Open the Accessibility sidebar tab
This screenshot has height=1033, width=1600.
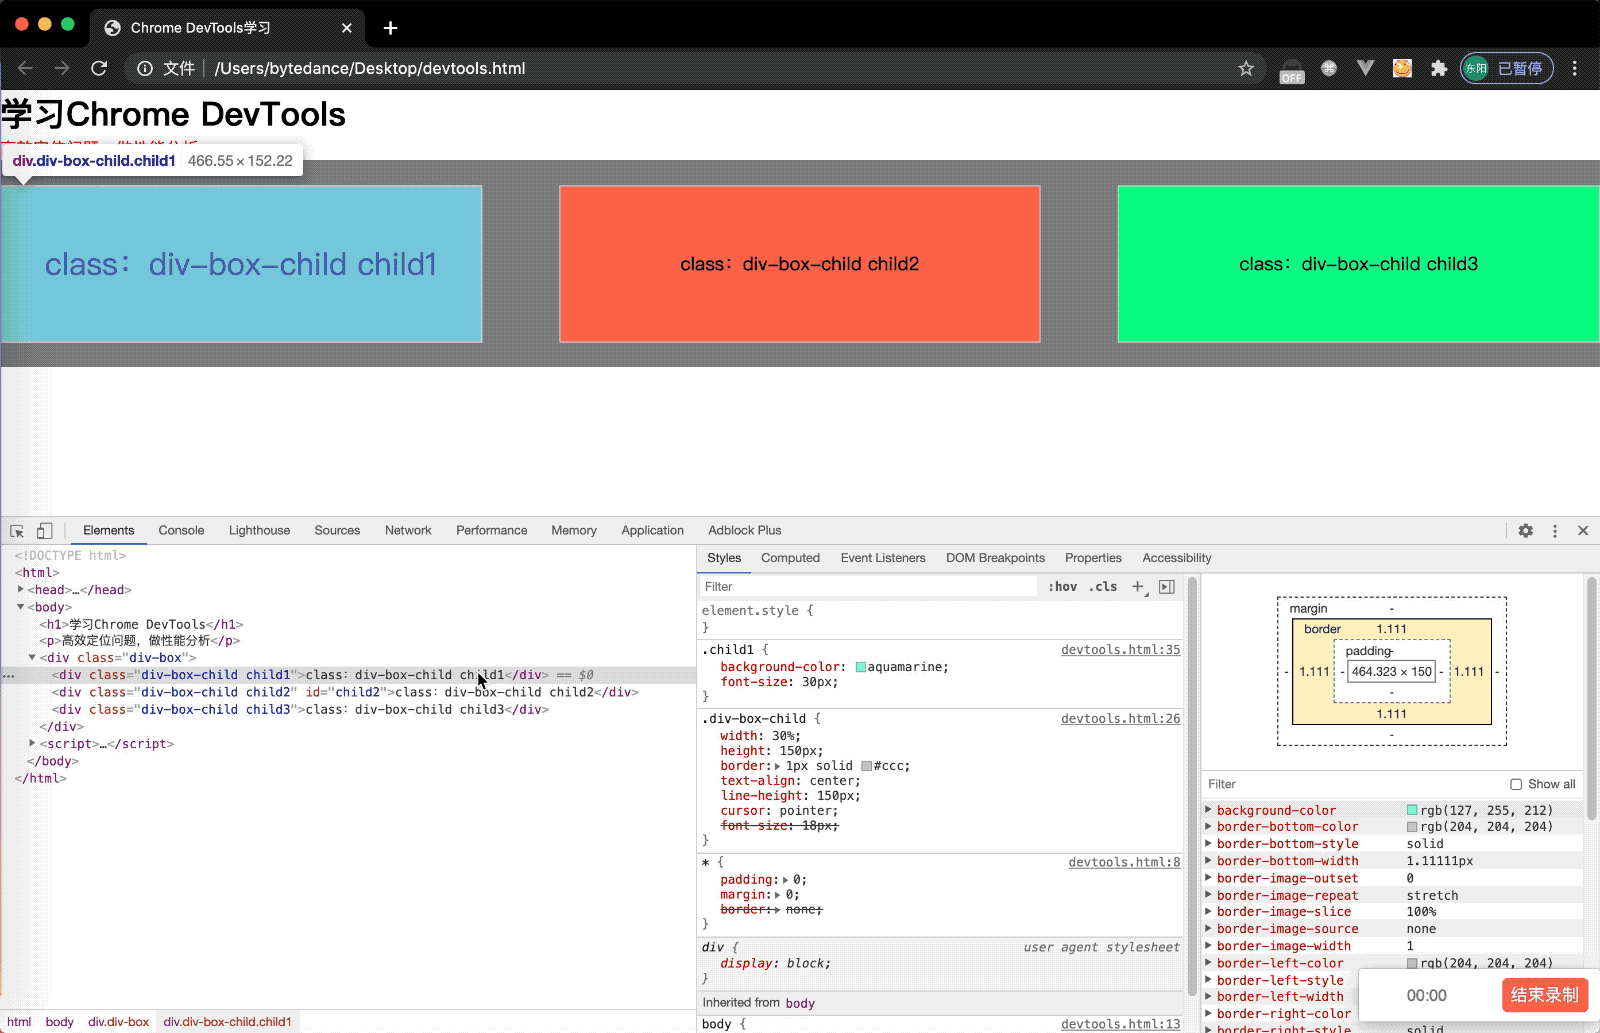click(1176, 558)
